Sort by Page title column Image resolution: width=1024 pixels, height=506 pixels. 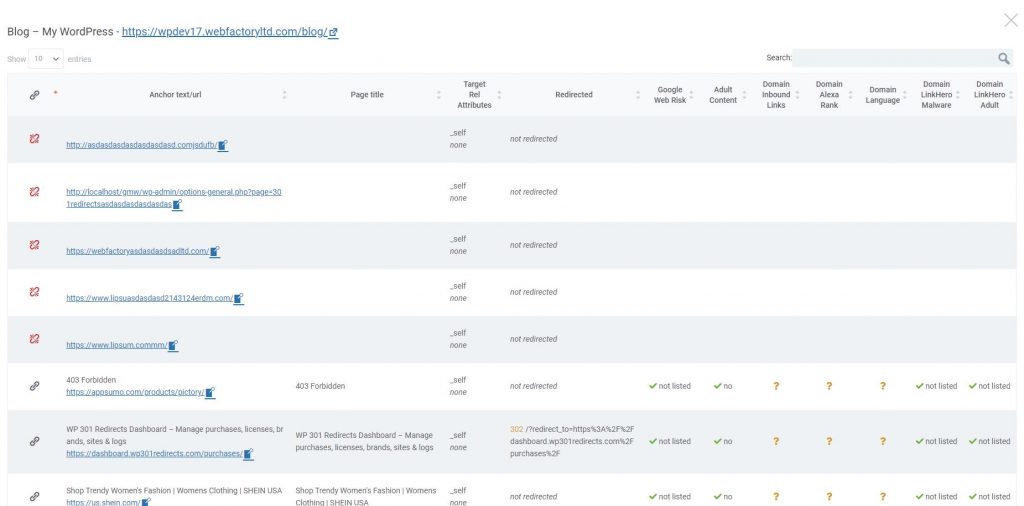(367, 95)
